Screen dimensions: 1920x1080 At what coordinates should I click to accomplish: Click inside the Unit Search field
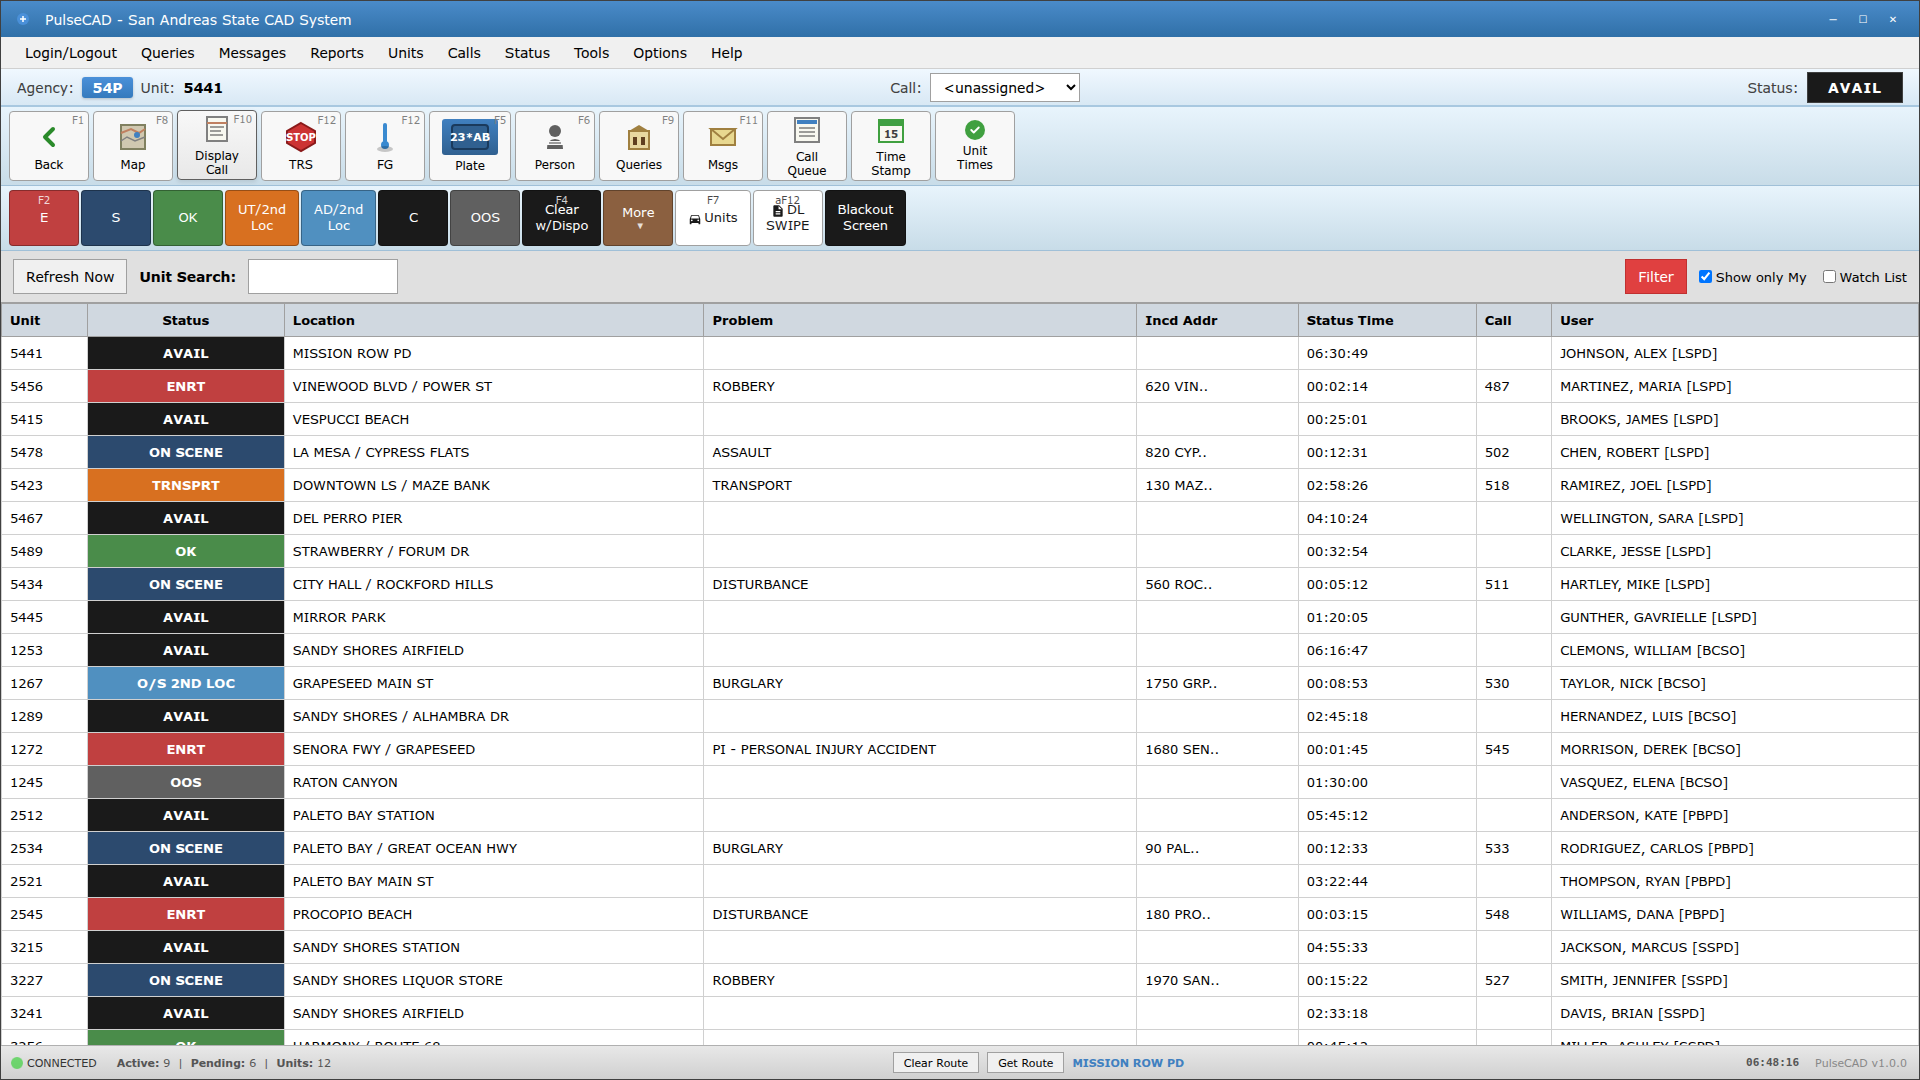click(x=322, y=276)
